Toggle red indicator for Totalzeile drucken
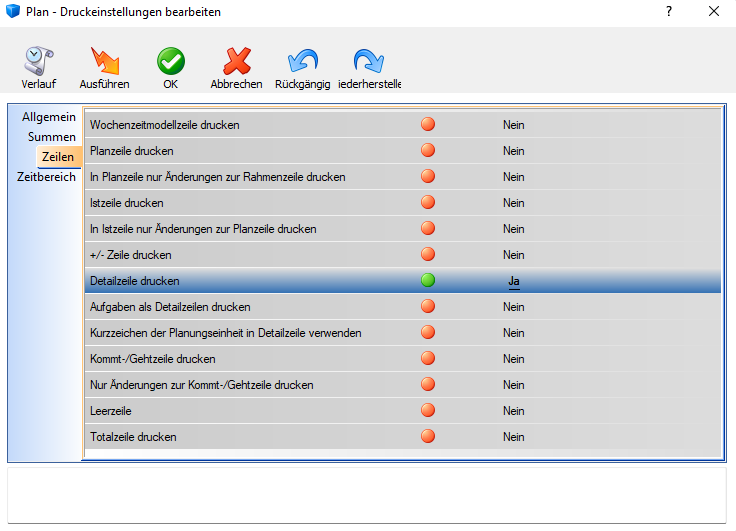 pyautogui.click(x=428, y=437)
